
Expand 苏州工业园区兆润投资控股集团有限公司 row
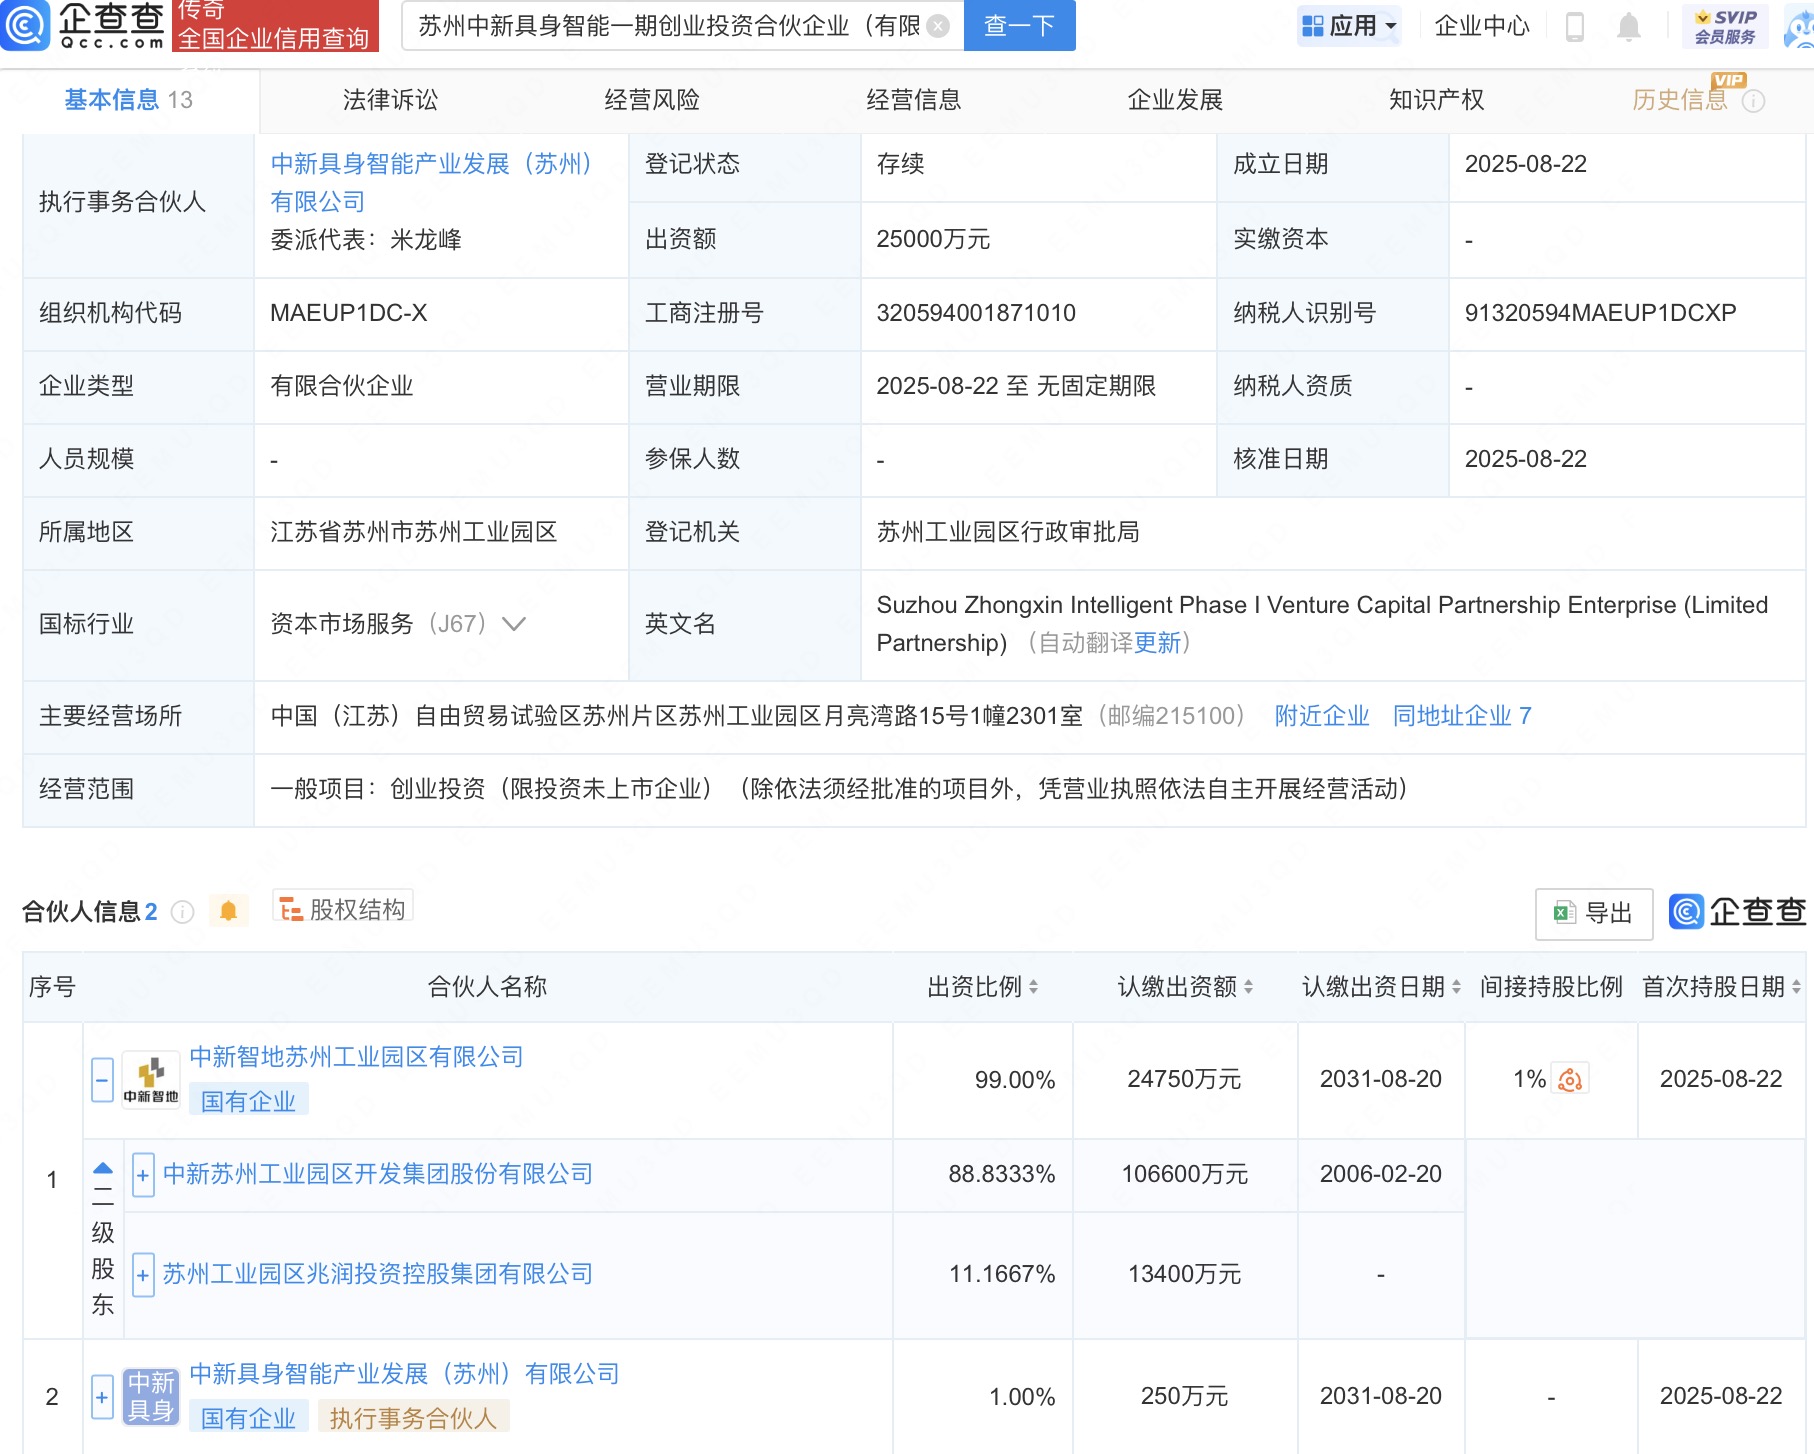coord(143,1275)
